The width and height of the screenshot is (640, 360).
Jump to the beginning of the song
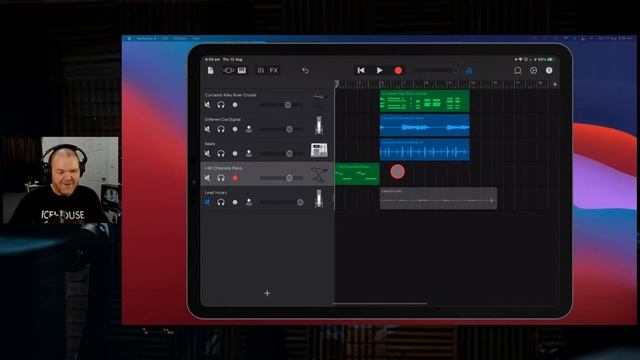point(361,71)
